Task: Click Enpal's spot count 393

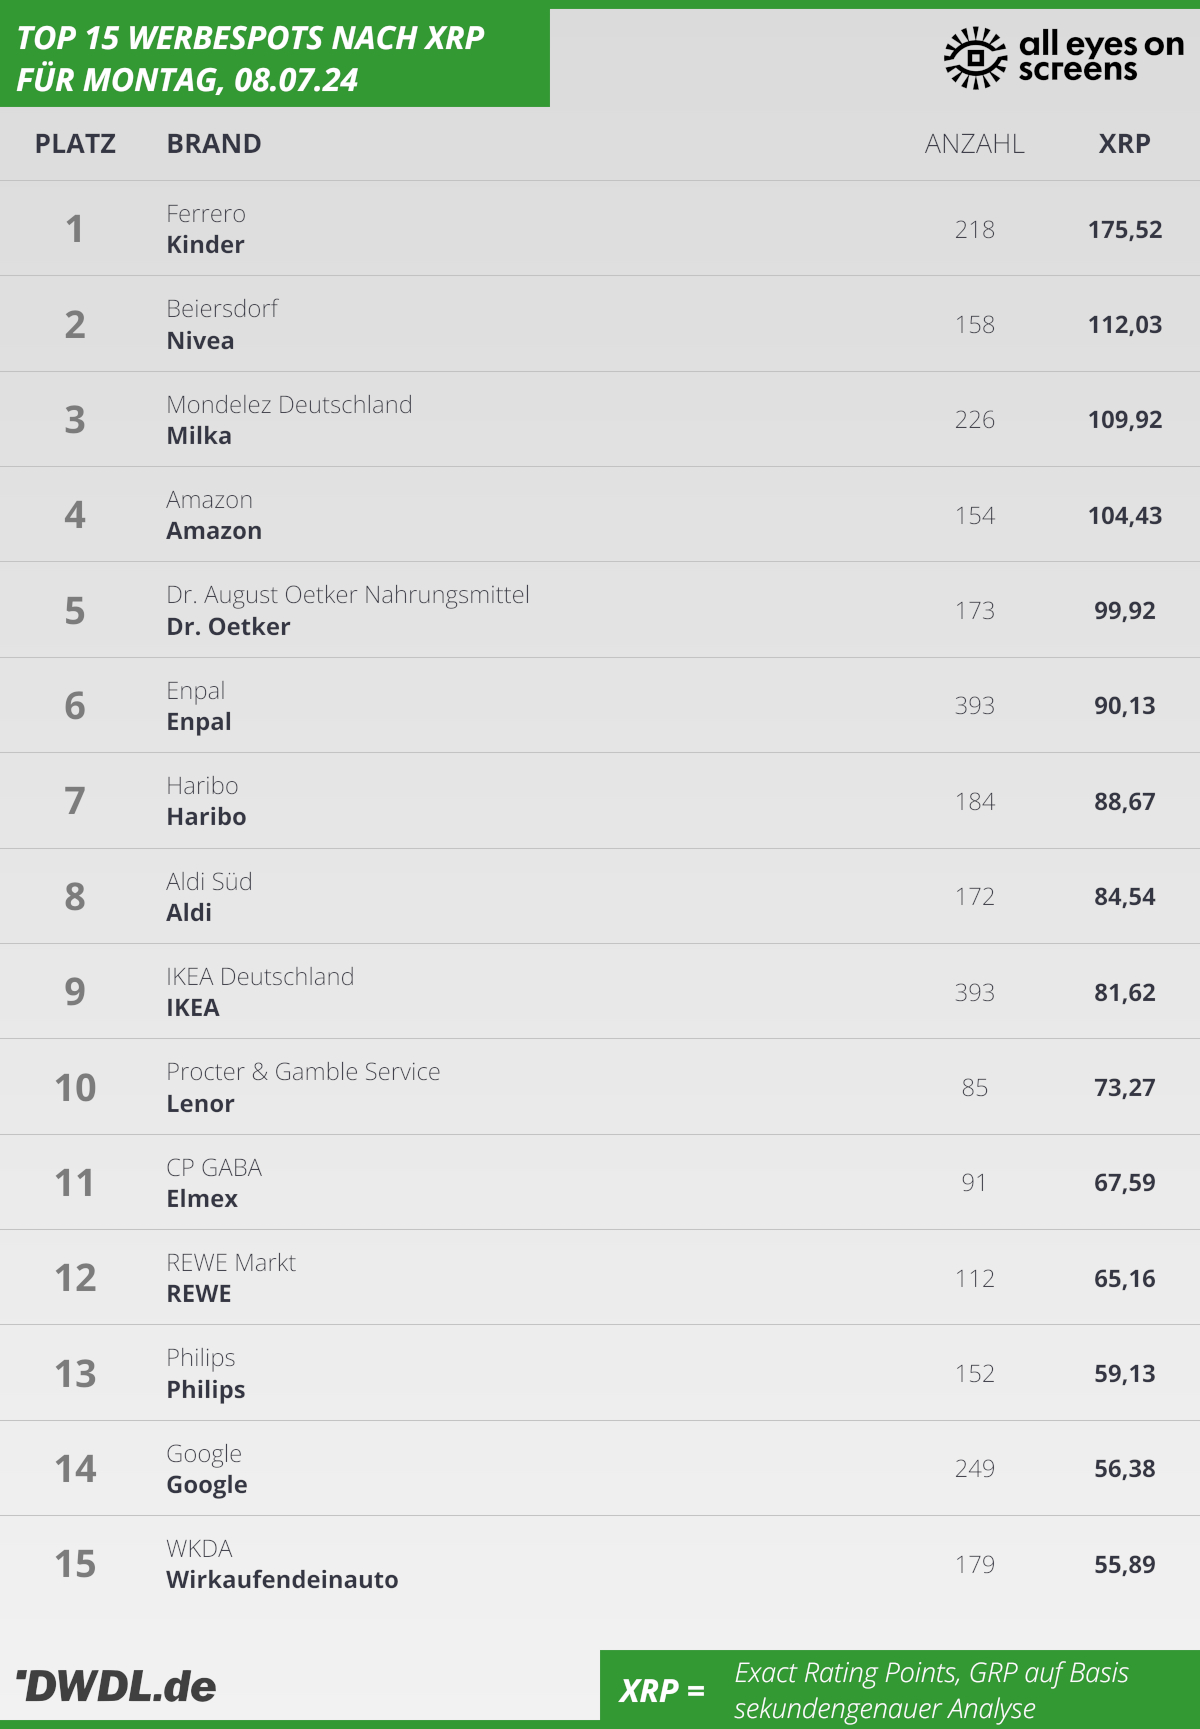Action: tap(975, 705)
